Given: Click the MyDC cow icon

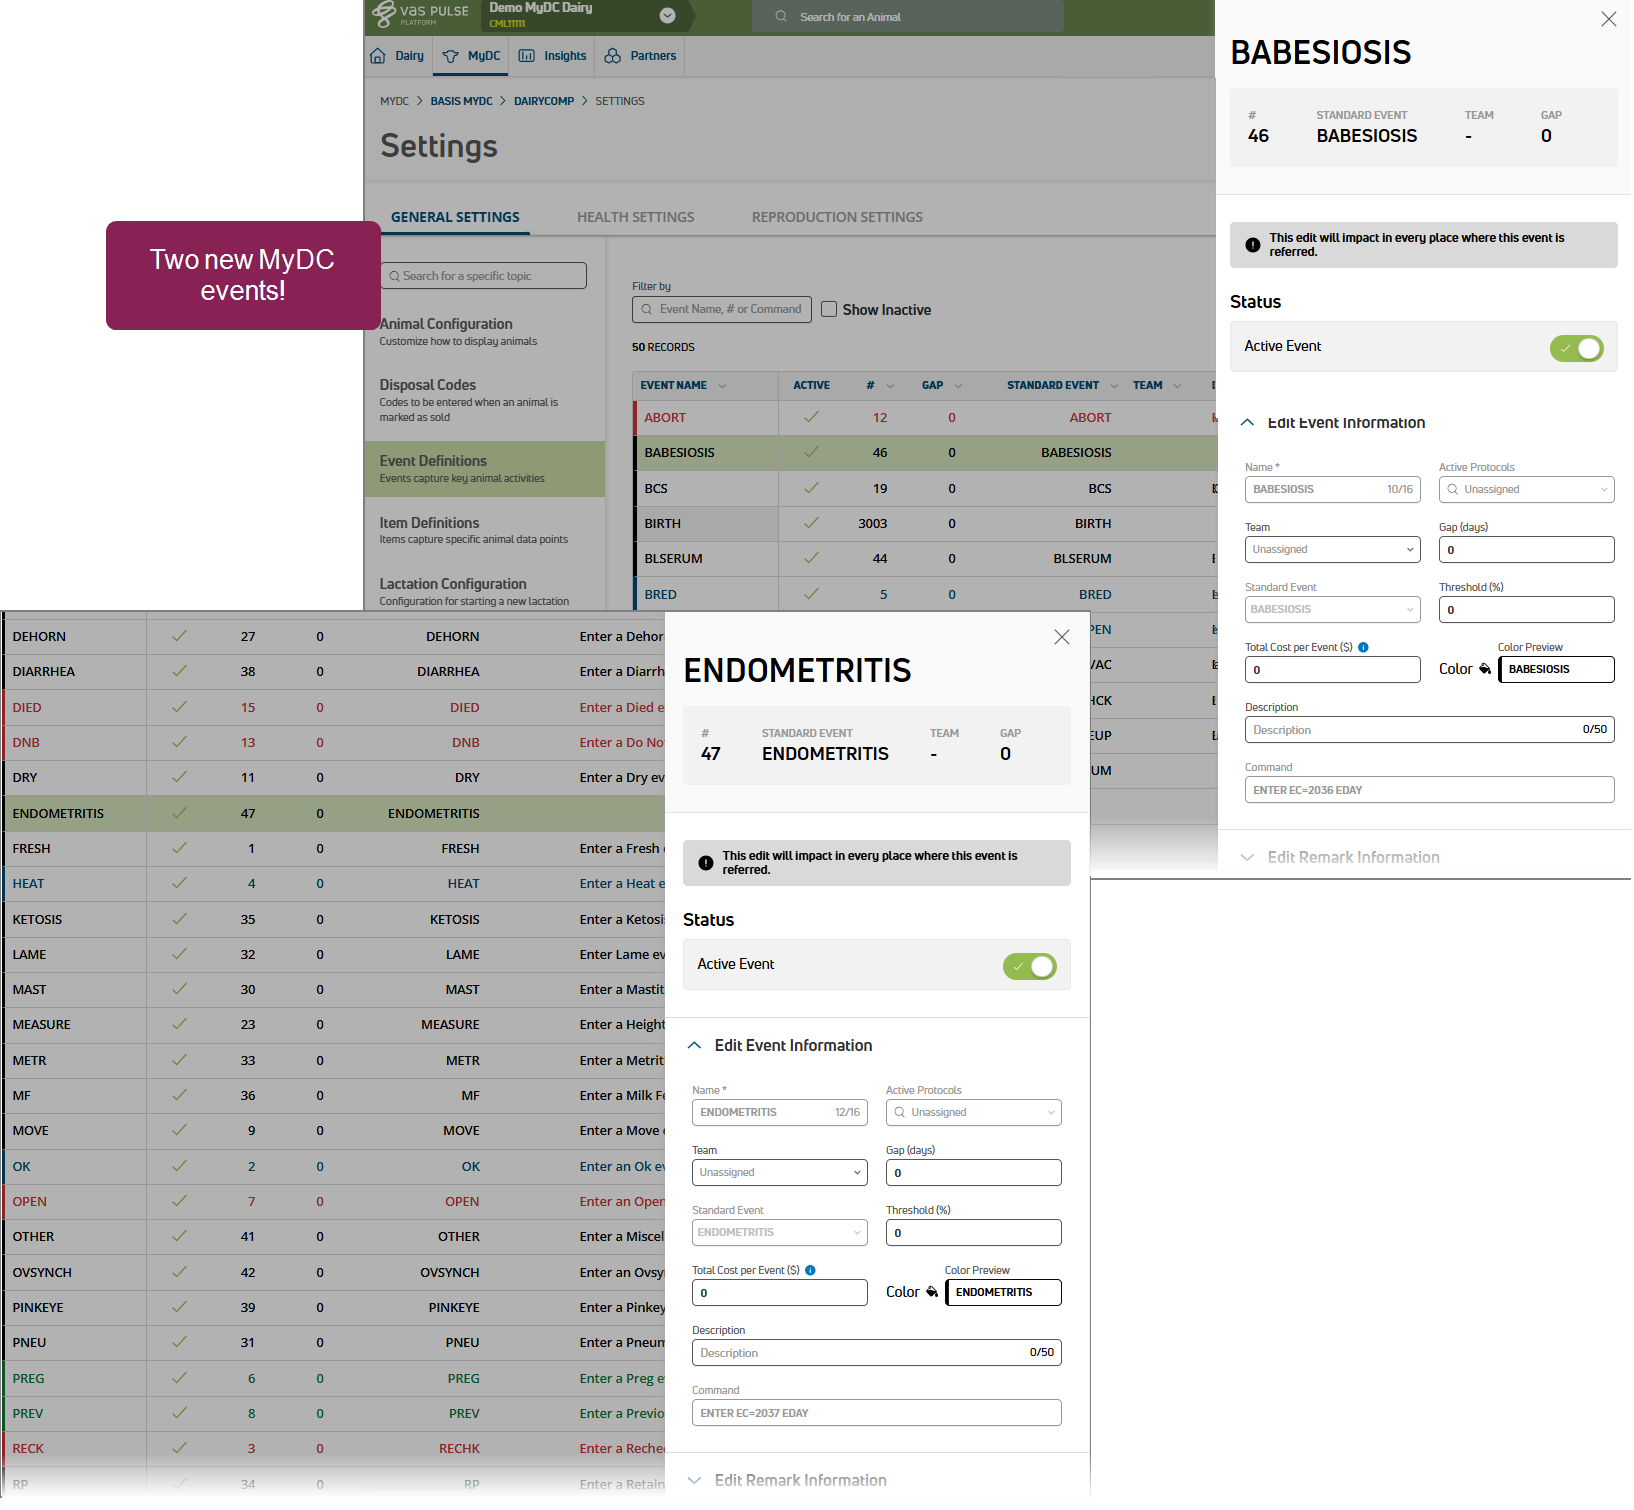Looking at the screenshot, I should coord(451,56).
